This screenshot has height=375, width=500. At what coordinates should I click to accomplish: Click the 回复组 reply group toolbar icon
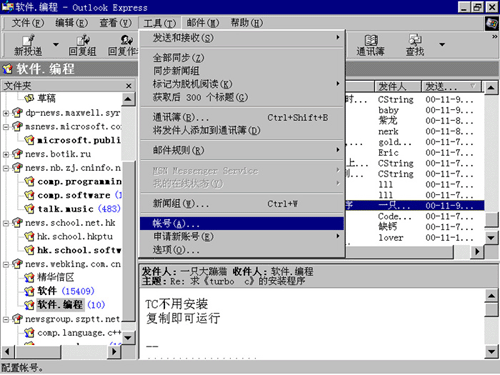click(x=83, y=41)
